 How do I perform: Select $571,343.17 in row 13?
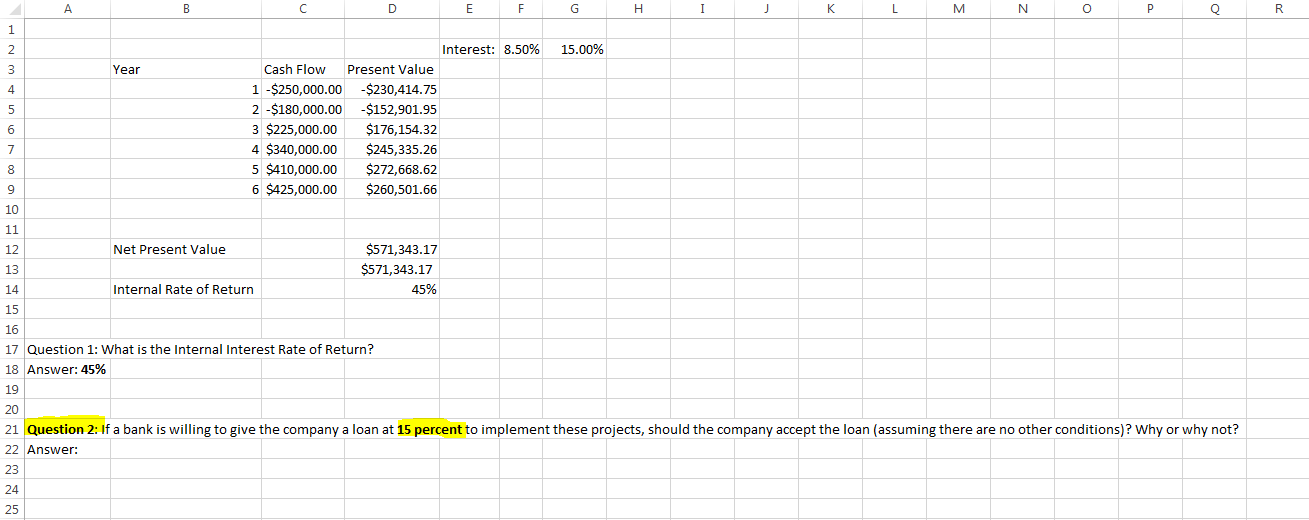pyautogui.click(x=390, y=269)
